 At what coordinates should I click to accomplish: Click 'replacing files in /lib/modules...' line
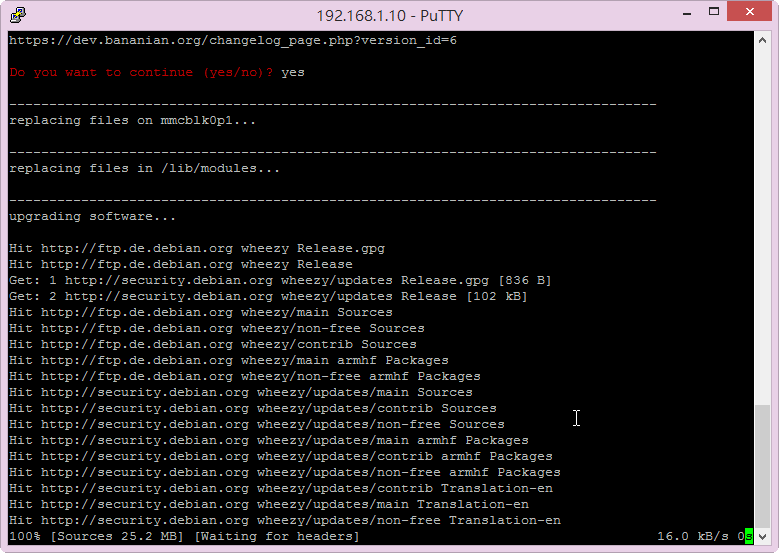pyautogui.click(x=144, y=168)
